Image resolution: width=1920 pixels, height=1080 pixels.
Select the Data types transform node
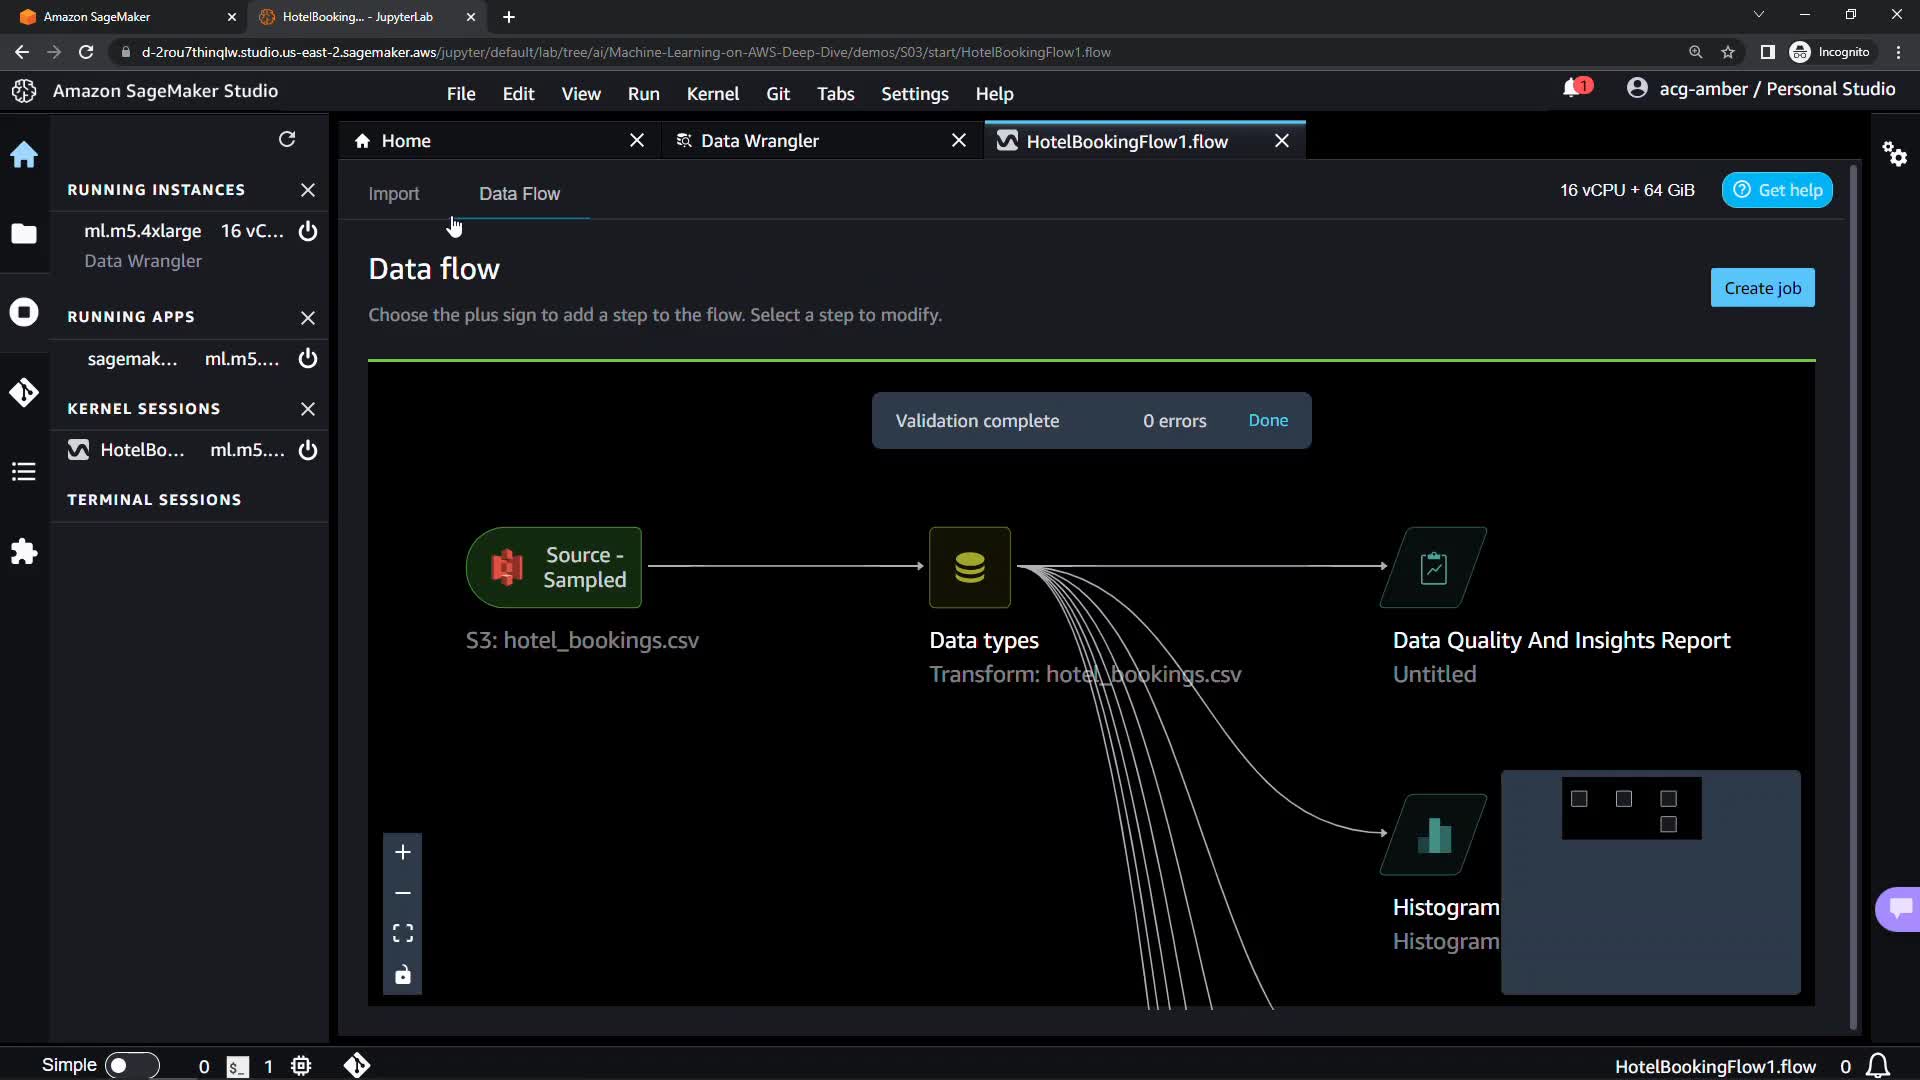[x=969, y=567]
